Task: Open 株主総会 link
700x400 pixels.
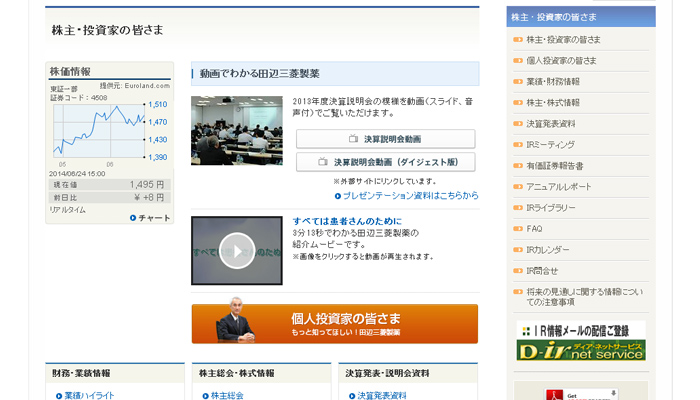Action: point(227,396)
